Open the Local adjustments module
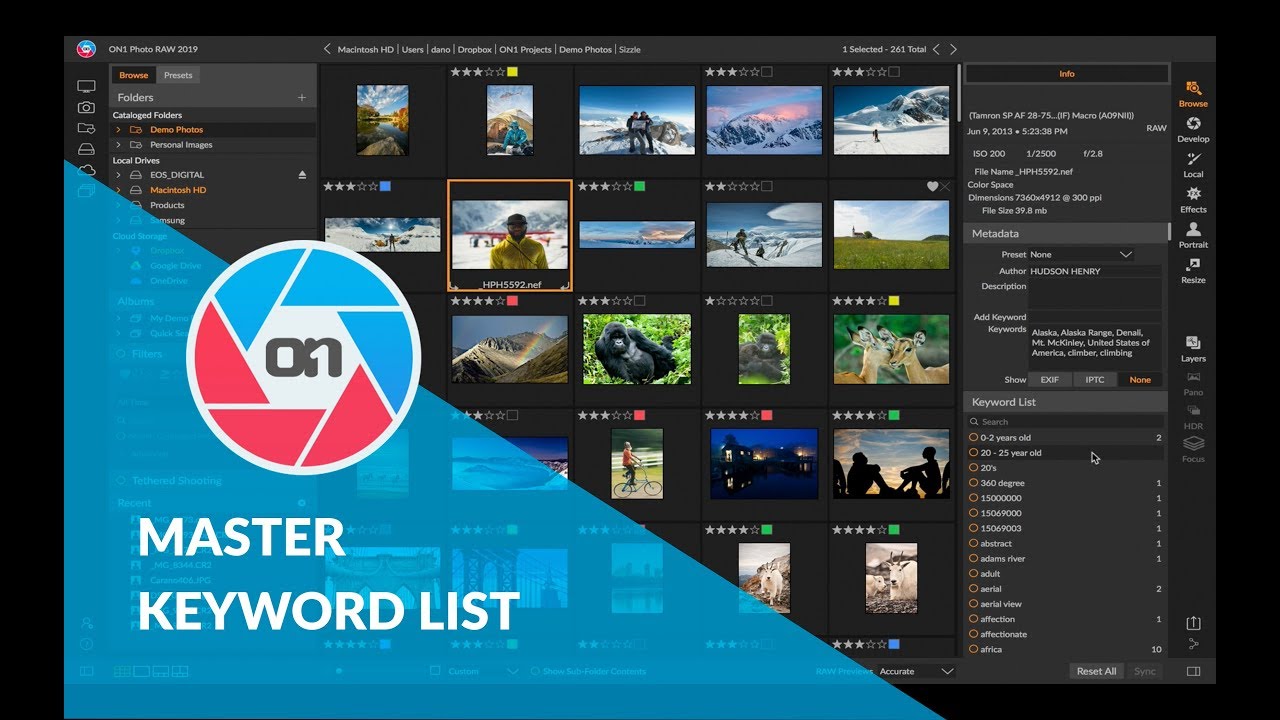The width and height of the screenshot is (1280, 720). coord(1193,164)
